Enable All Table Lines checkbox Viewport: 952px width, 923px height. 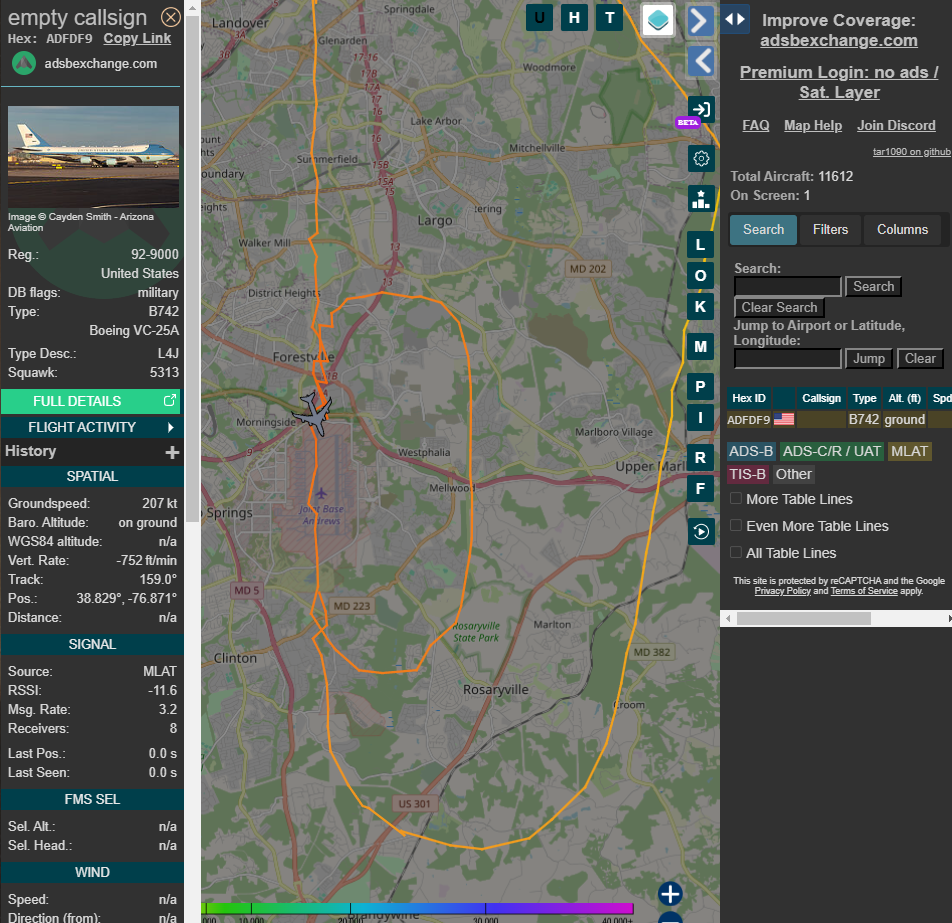click(736, 553)
